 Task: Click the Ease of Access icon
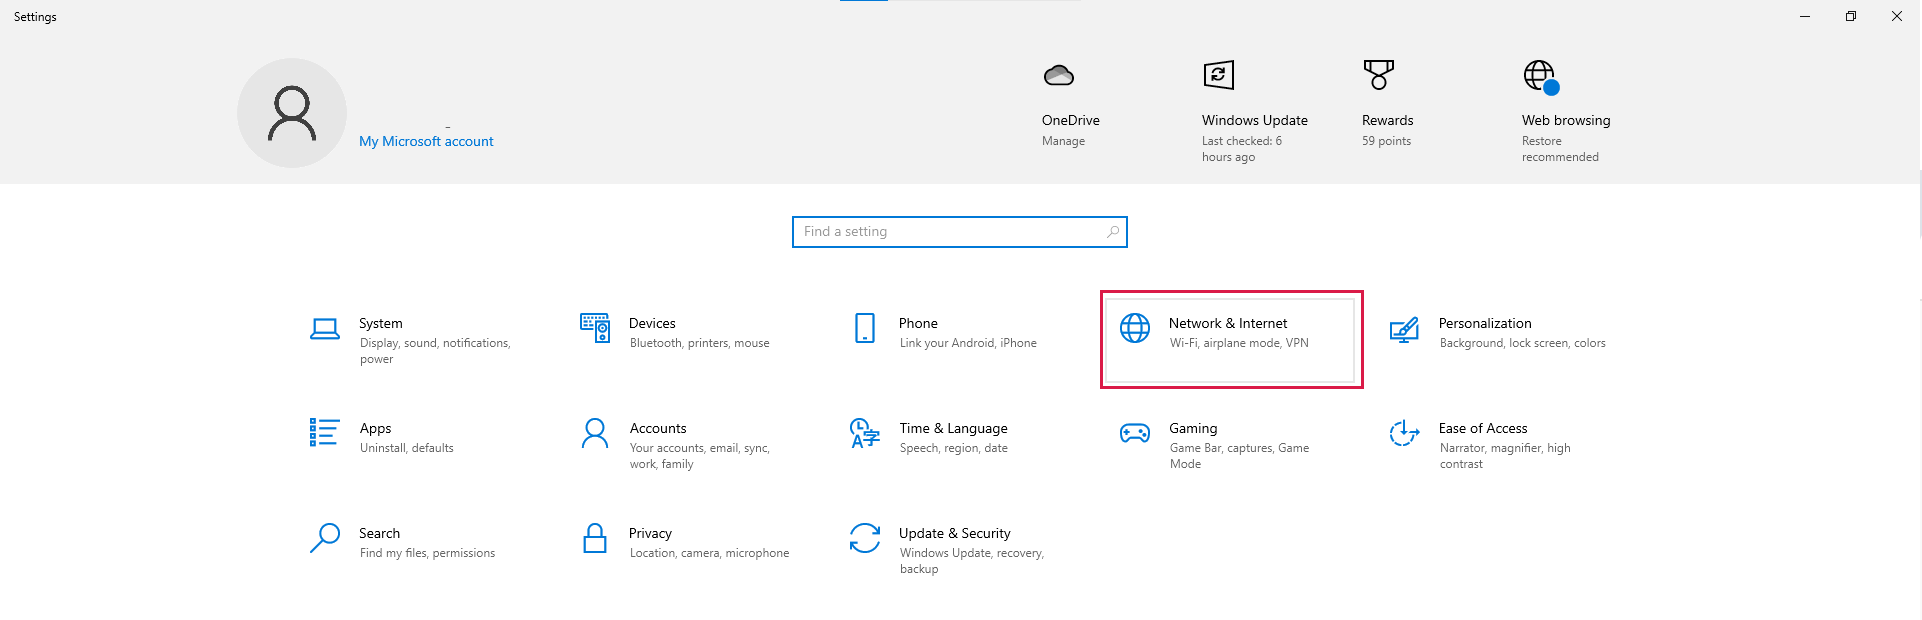click(1404, 433)
